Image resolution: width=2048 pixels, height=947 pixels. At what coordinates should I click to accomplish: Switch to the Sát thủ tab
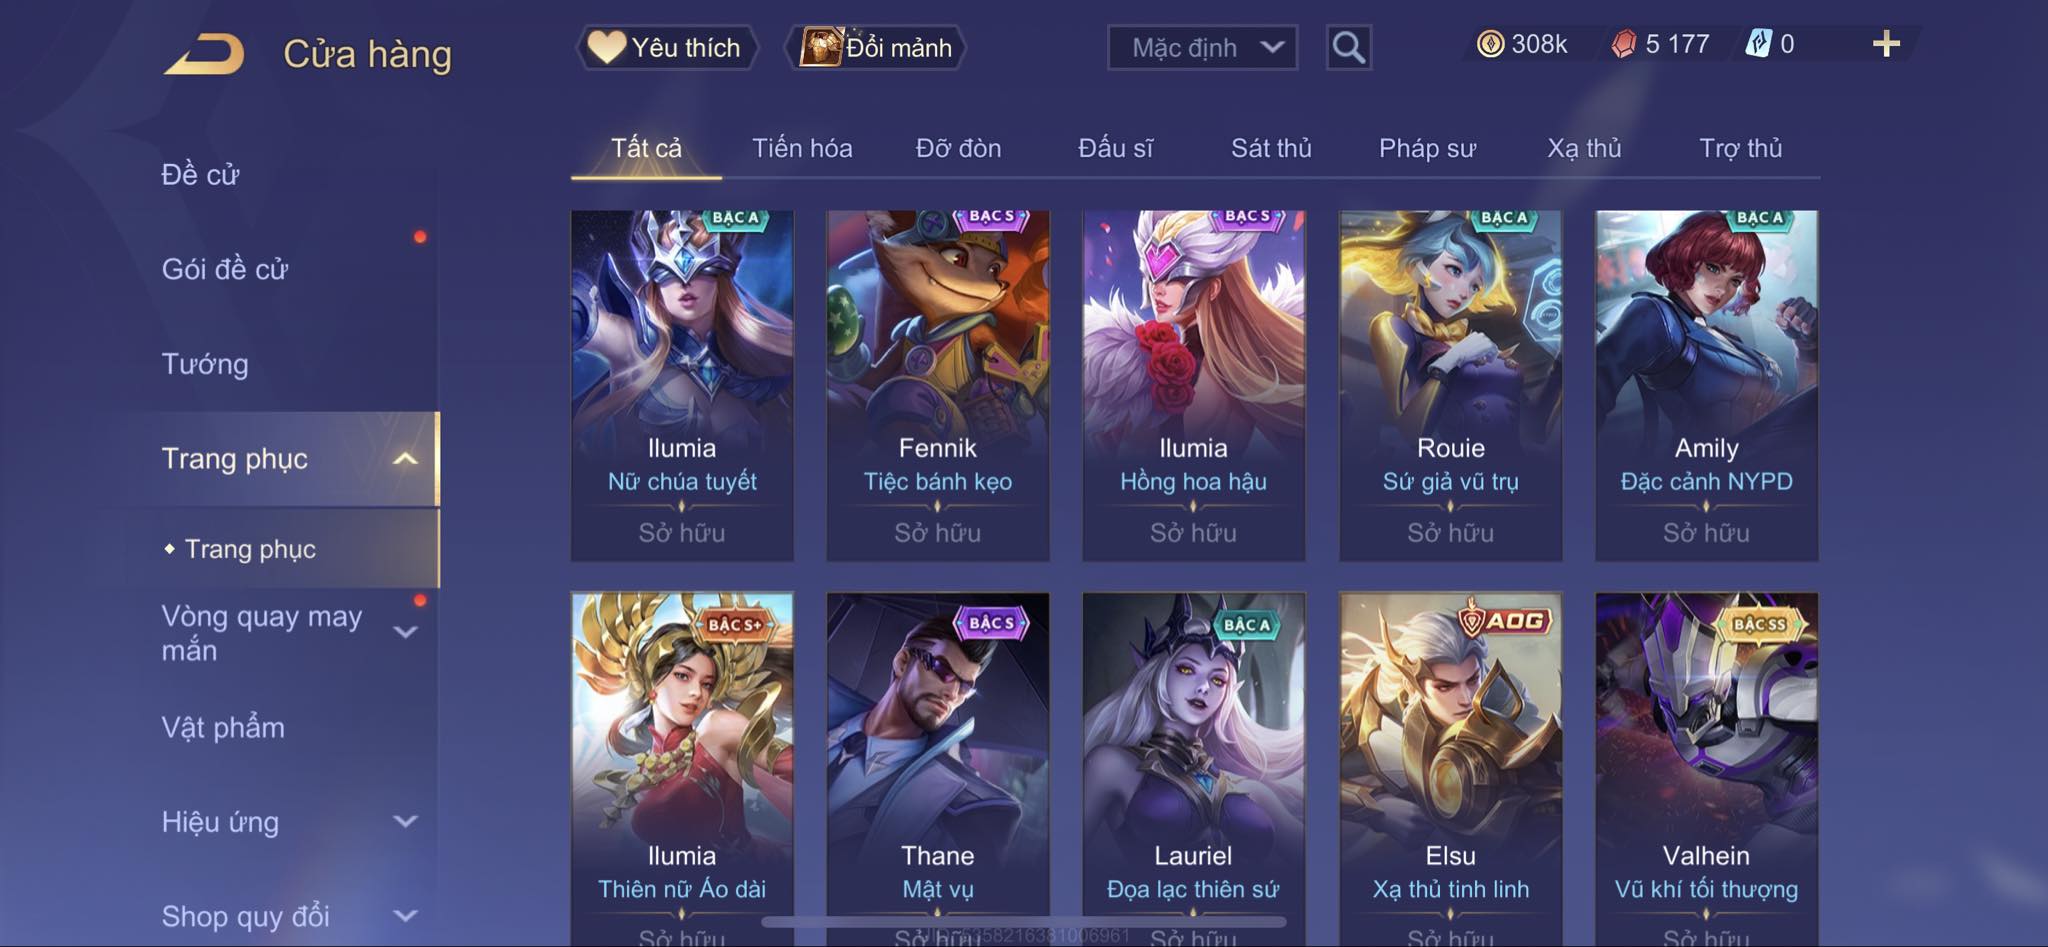(1271, 148)
